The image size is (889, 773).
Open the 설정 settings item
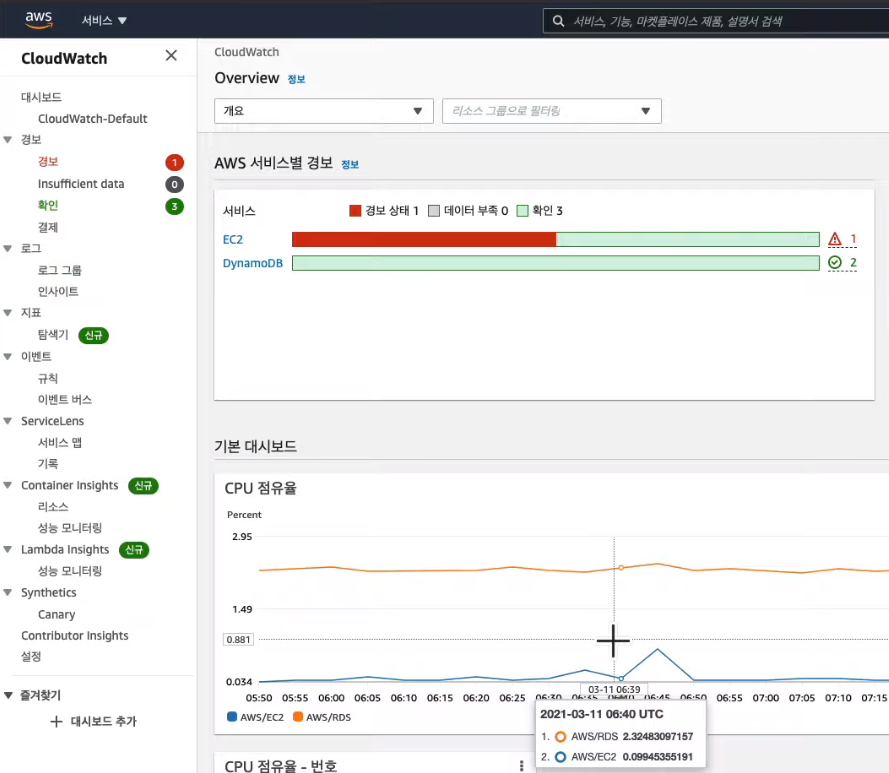31,656
